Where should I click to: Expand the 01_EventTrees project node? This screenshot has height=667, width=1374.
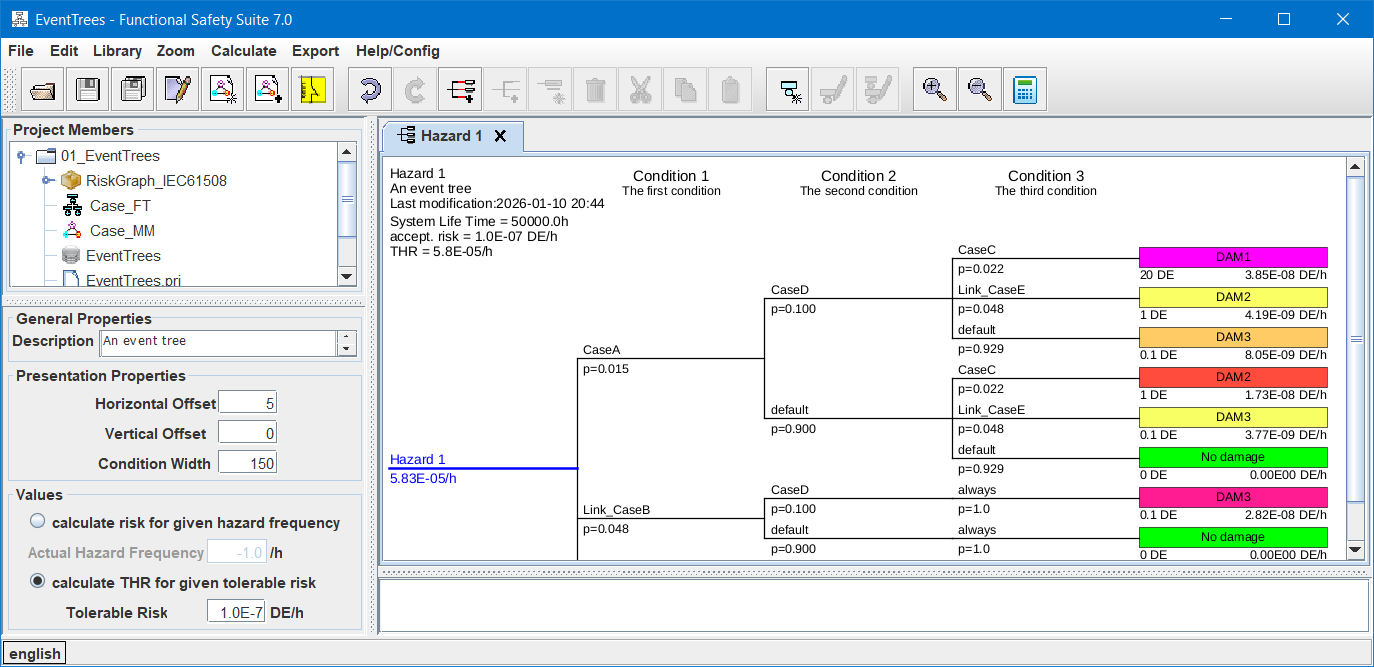[21, 156]
